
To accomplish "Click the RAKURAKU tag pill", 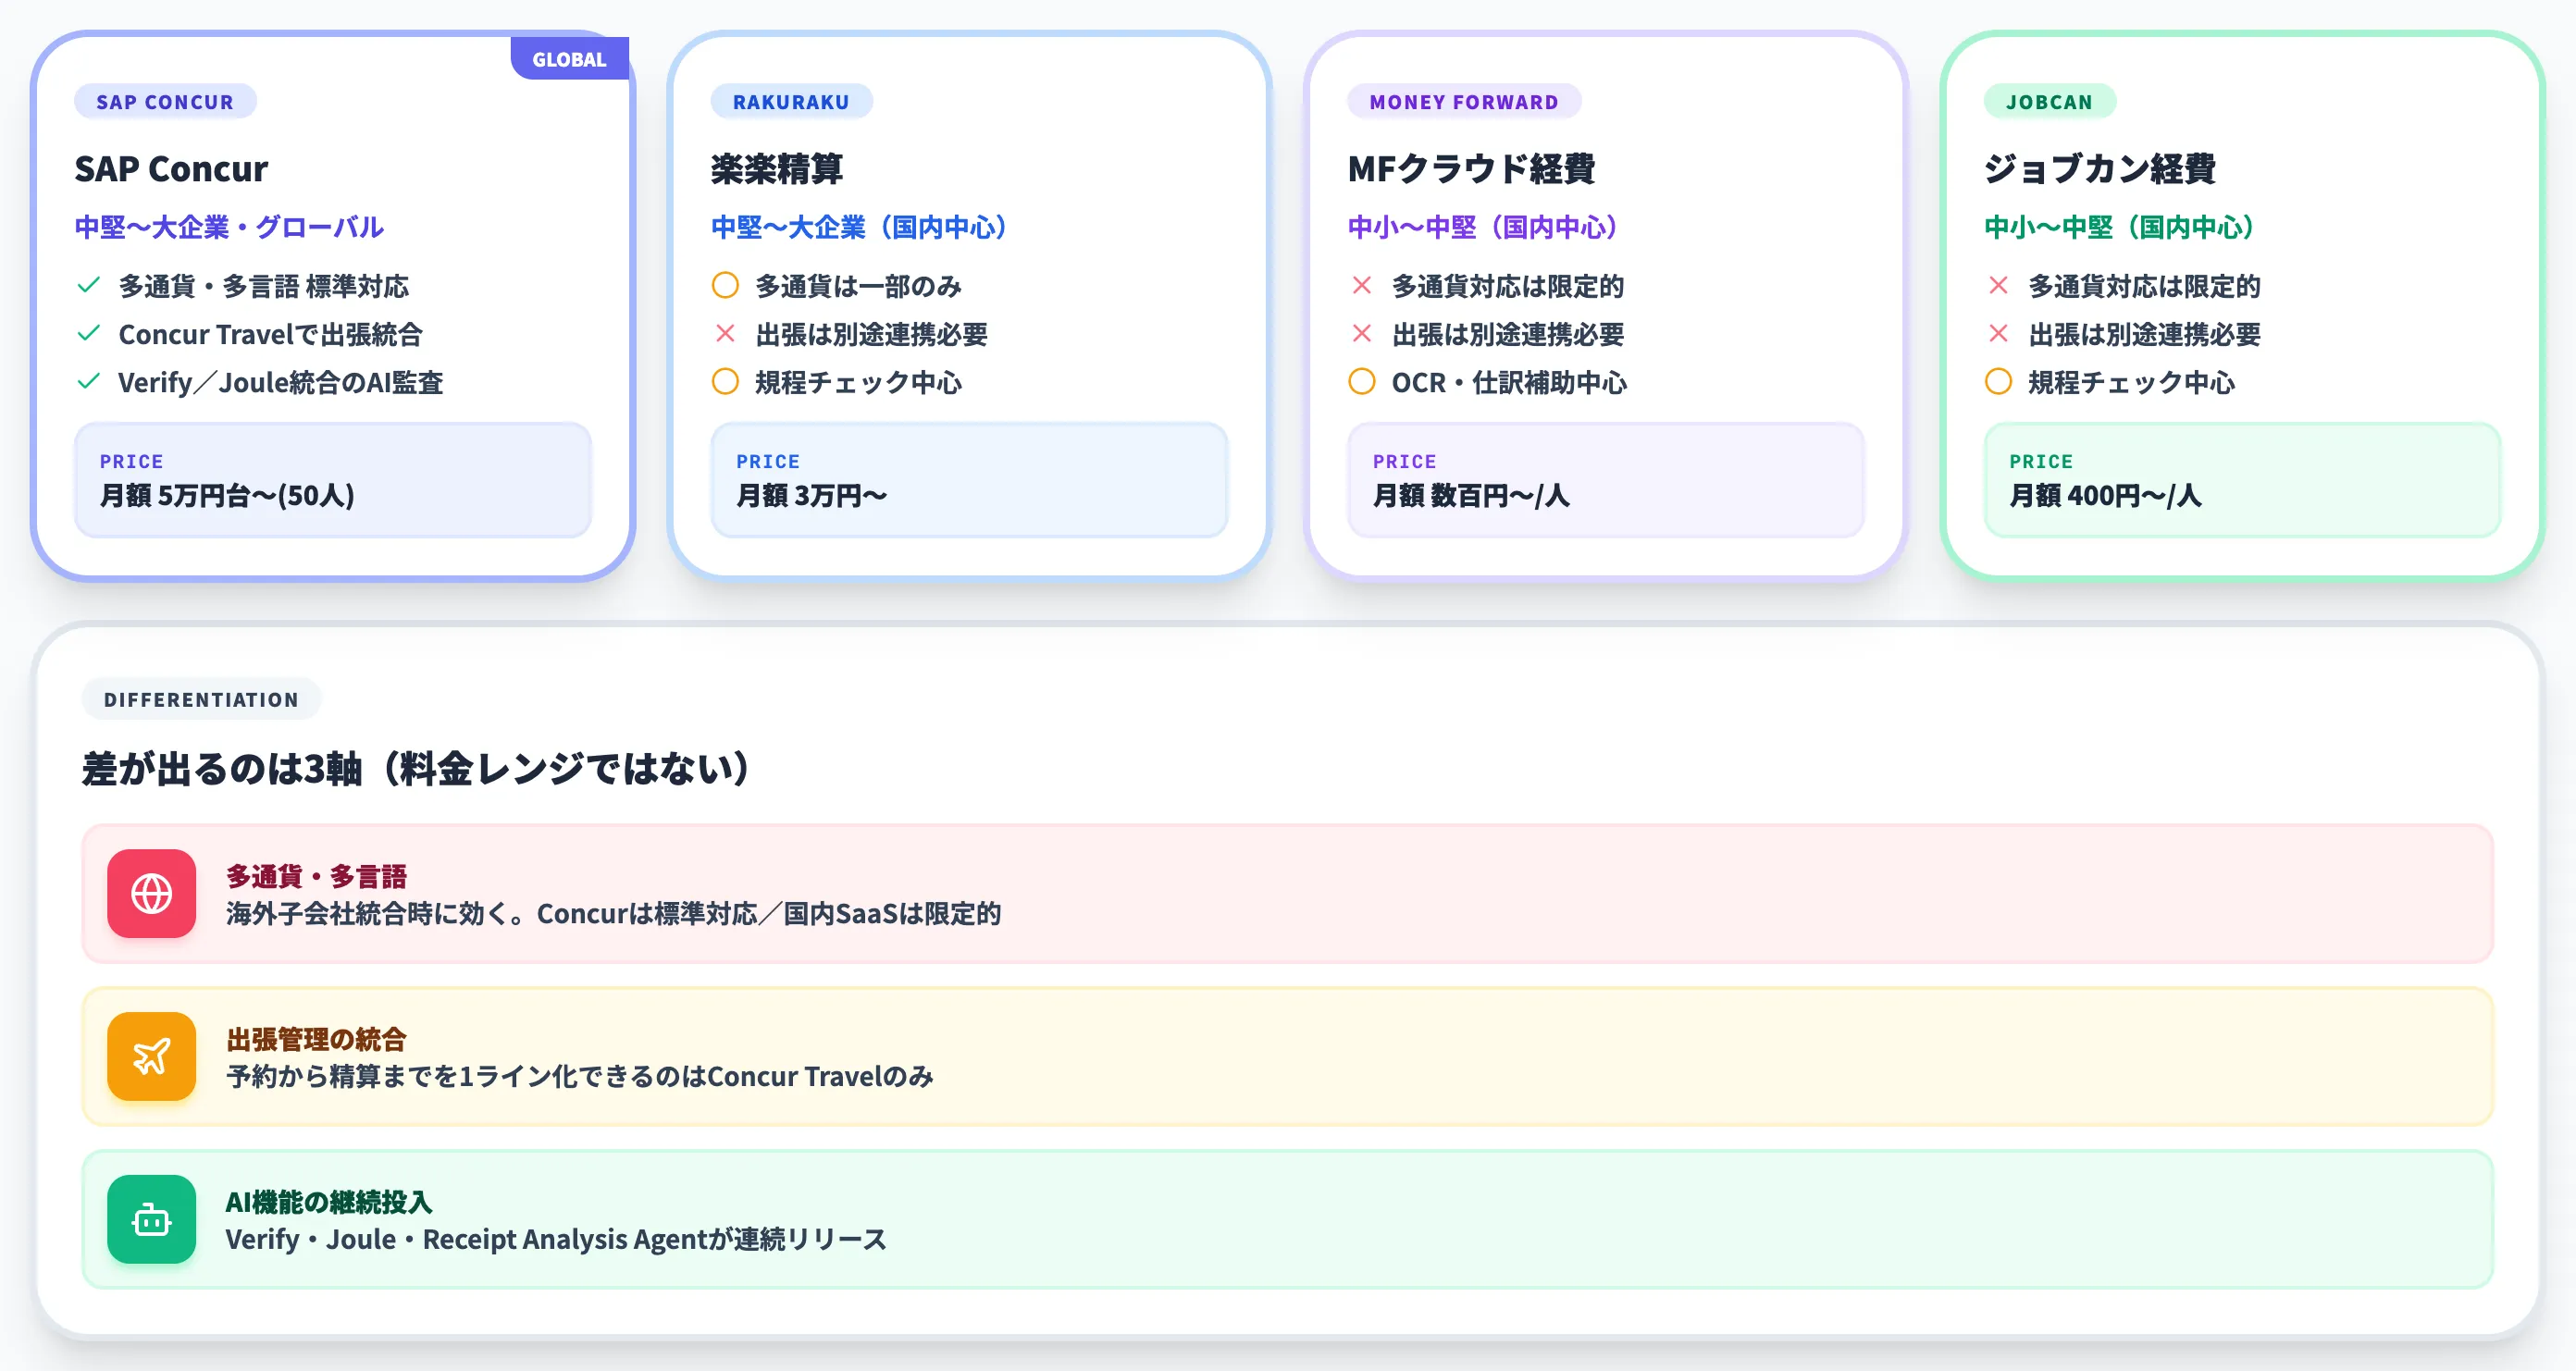I will [791, 101].
